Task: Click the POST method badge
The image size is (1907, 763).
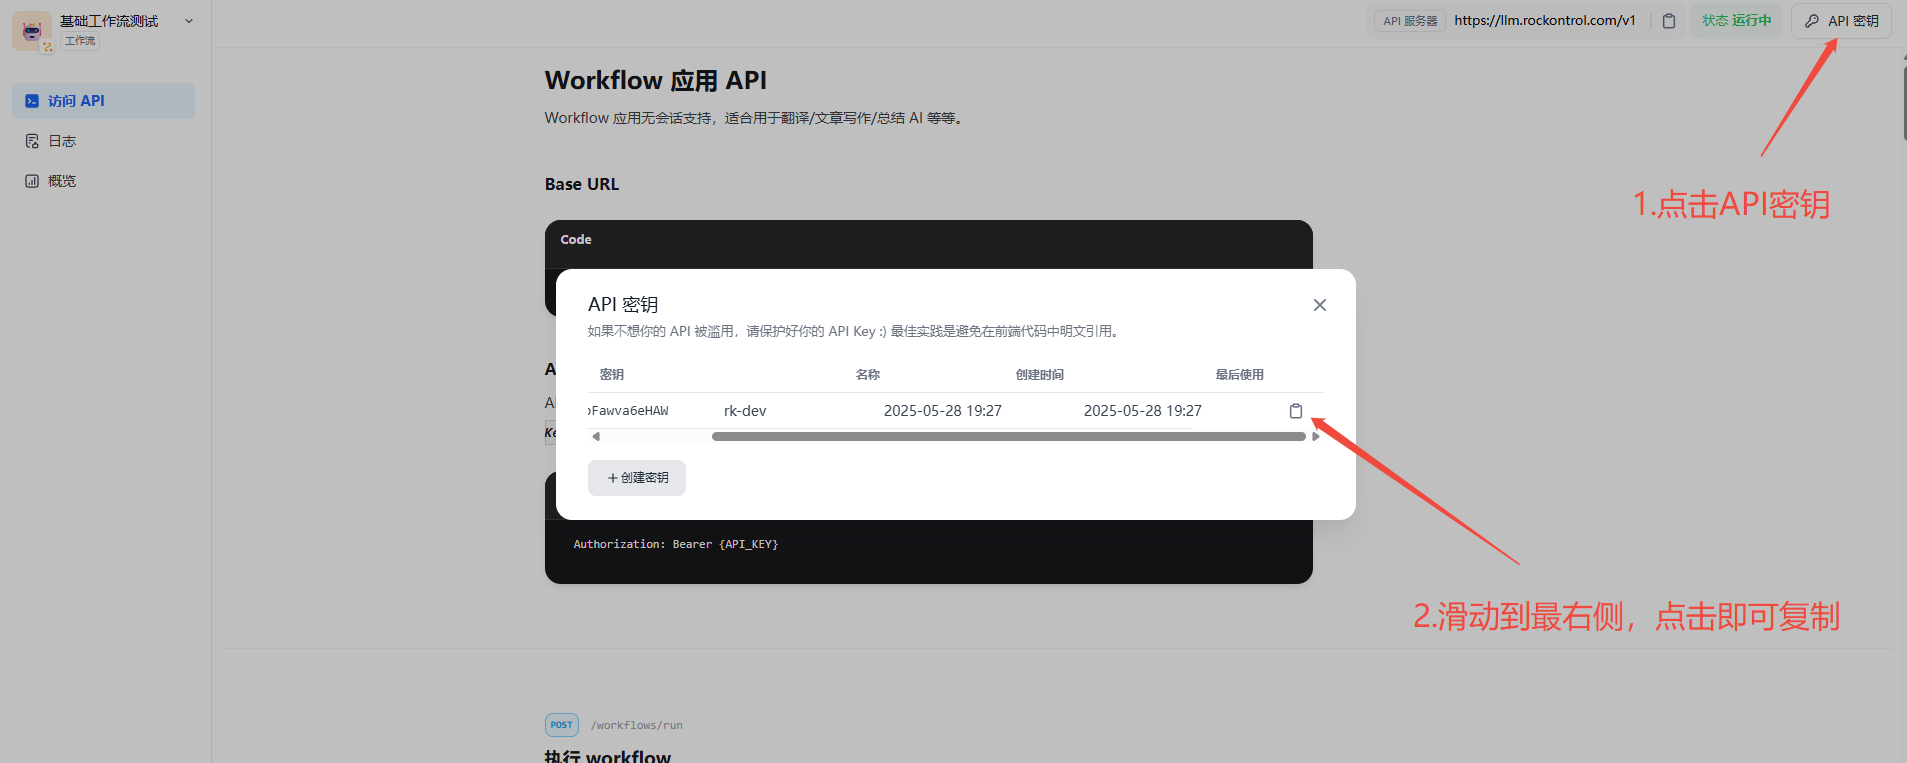Action: click(561, 725)
